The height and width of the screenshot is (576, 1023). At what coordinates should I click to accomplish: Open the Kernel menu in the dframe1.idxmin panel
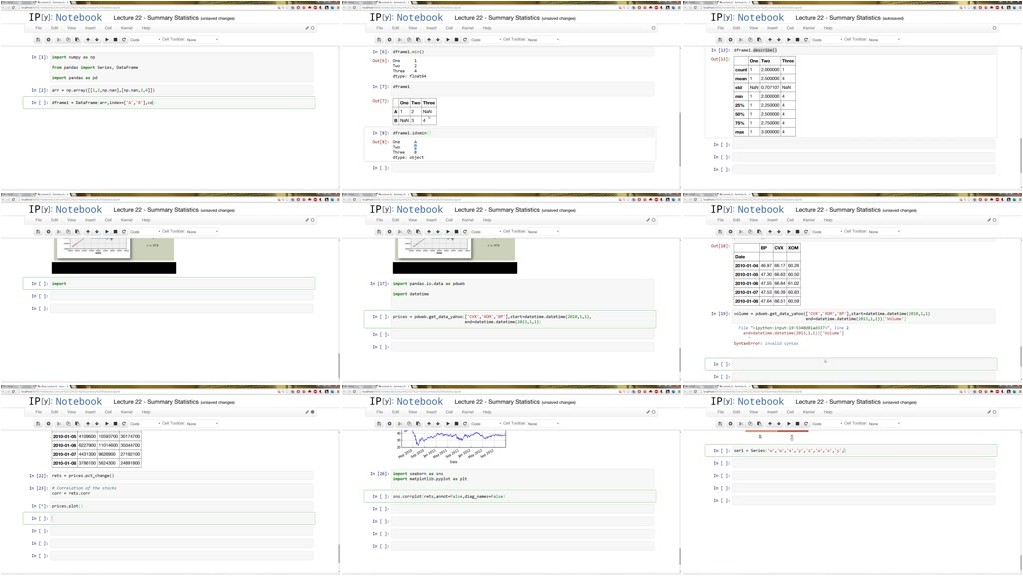(468, 28)
